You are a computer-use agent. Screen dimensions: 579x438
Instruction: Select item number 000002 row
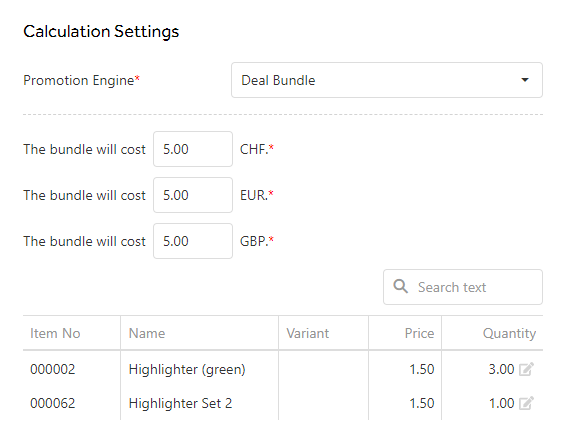click(283, 369)
